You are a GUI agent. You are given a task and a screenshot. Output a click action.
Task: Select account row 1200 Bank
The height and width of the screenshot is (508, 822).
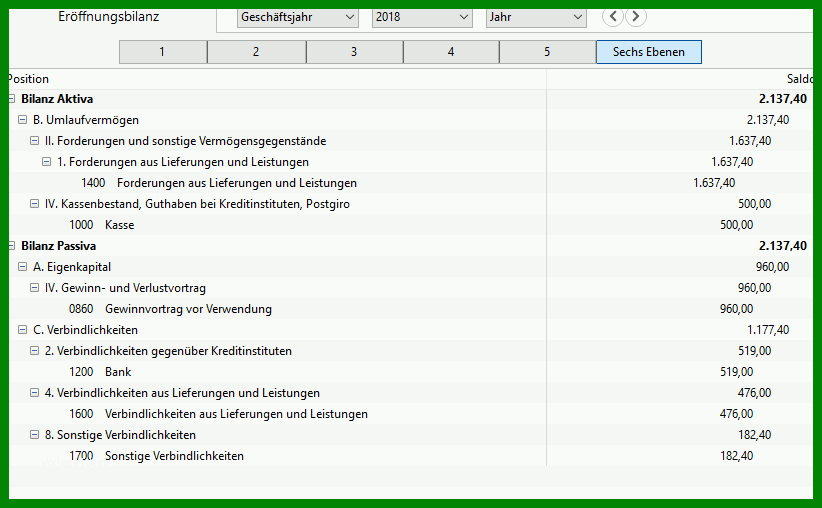click(410, 372)
